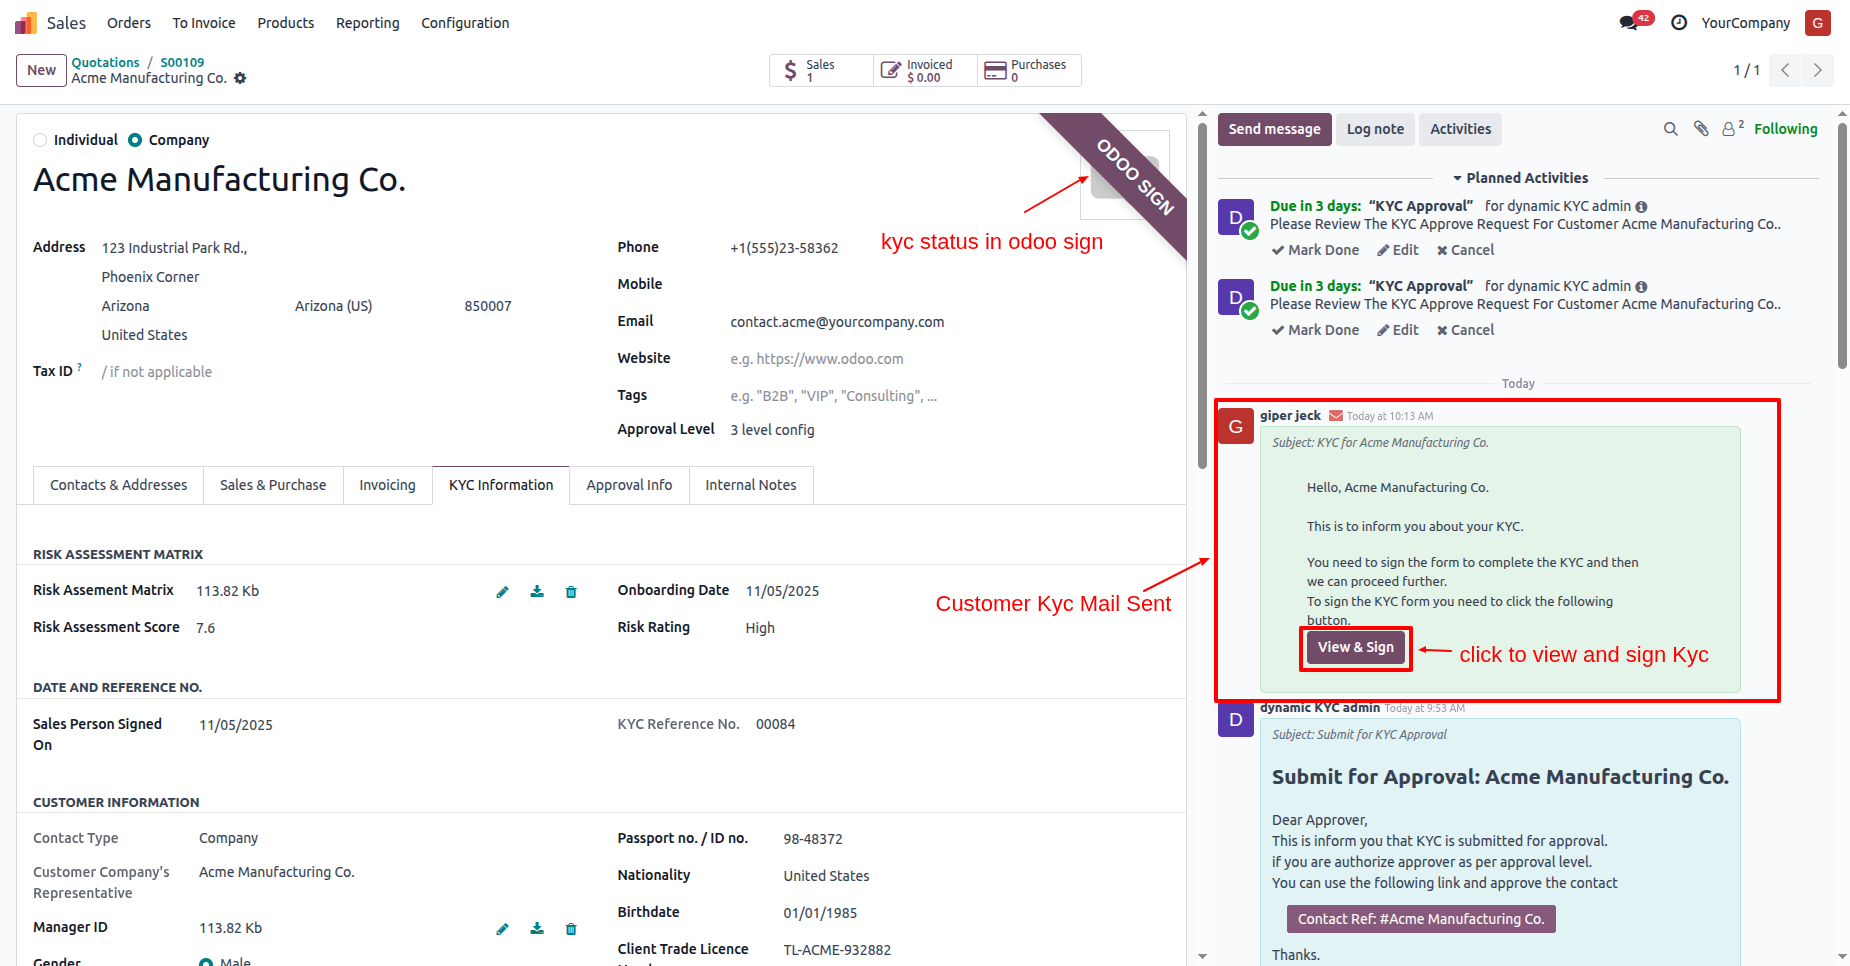Show followers list icon with count 2
Image resolution: width=1850 pixels, height=966 pixels.
1732,128
